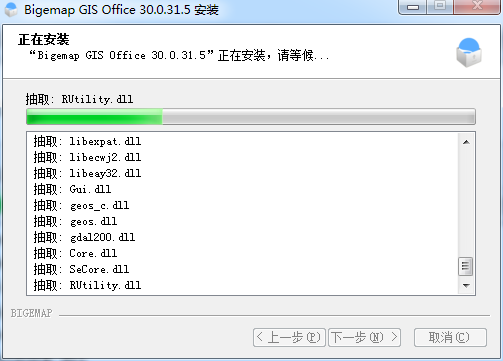
Task: Cancel installation with 取消(C) button
Action: pos(450,337)
